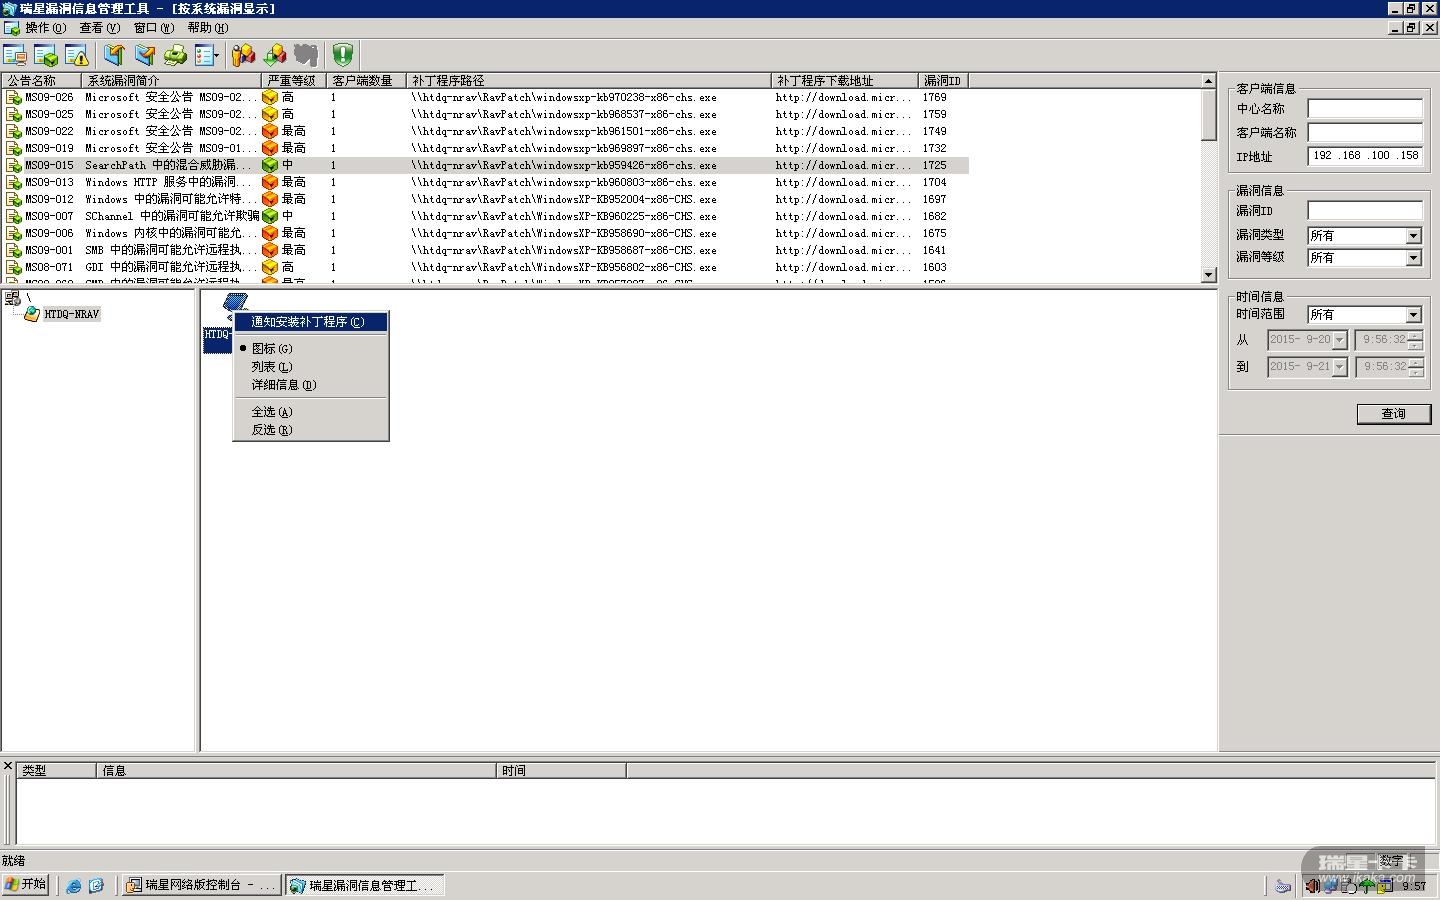Select the HTDQ-NRAV node in tree
Screen dimensions: 1440x900
click(x=71, y=314)
